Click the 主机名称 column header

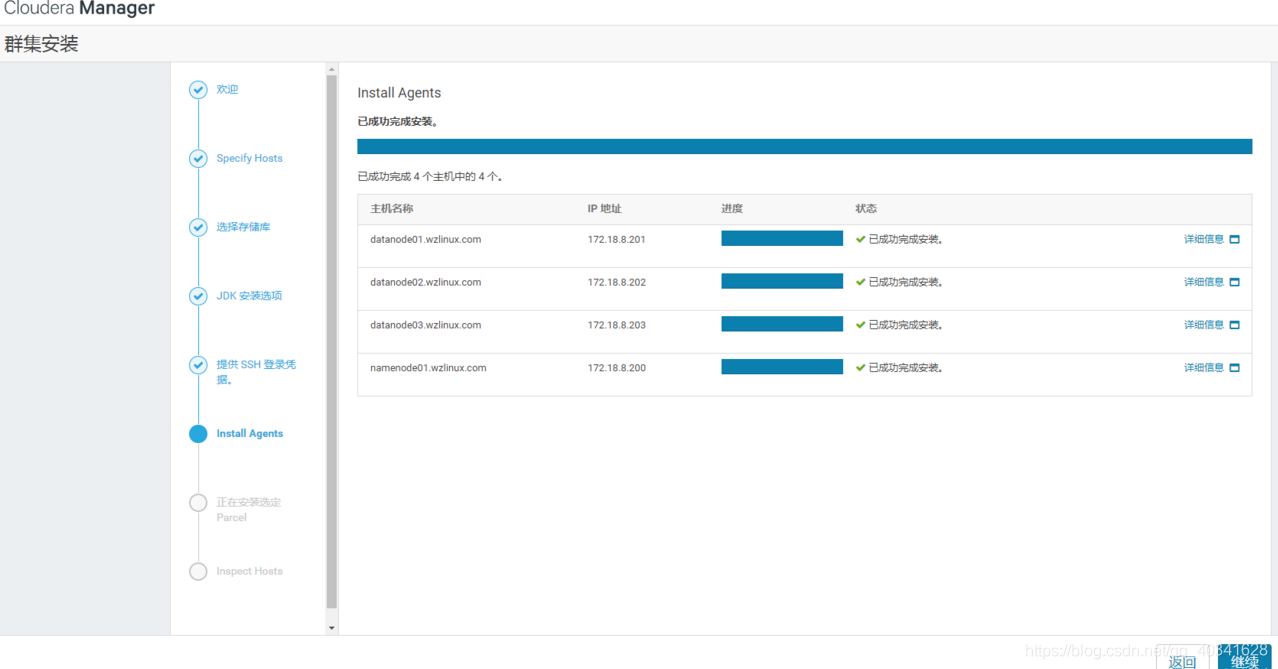[391, 209]
